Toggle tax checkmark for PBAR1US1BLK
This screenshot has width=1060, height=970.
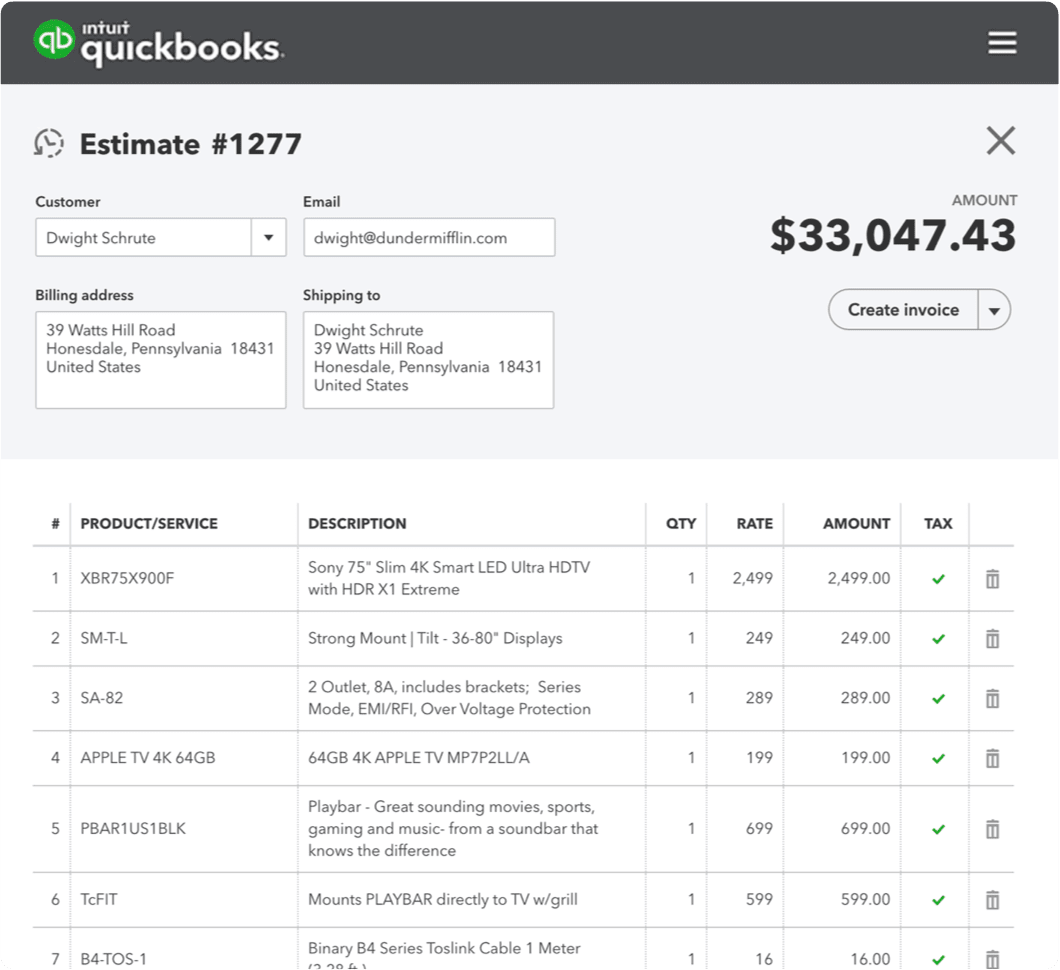[x=938, y=829]
